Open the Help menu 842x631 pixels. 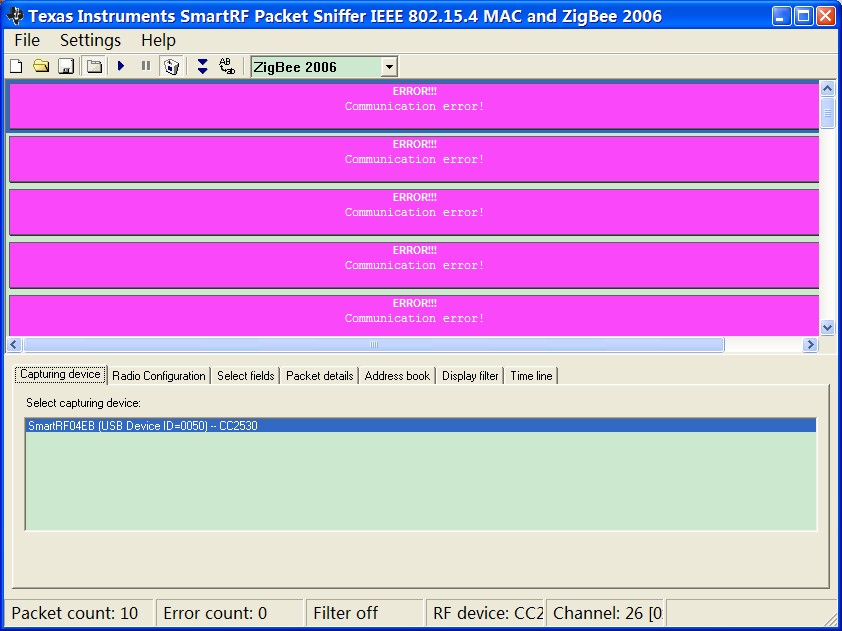(158, 40)
